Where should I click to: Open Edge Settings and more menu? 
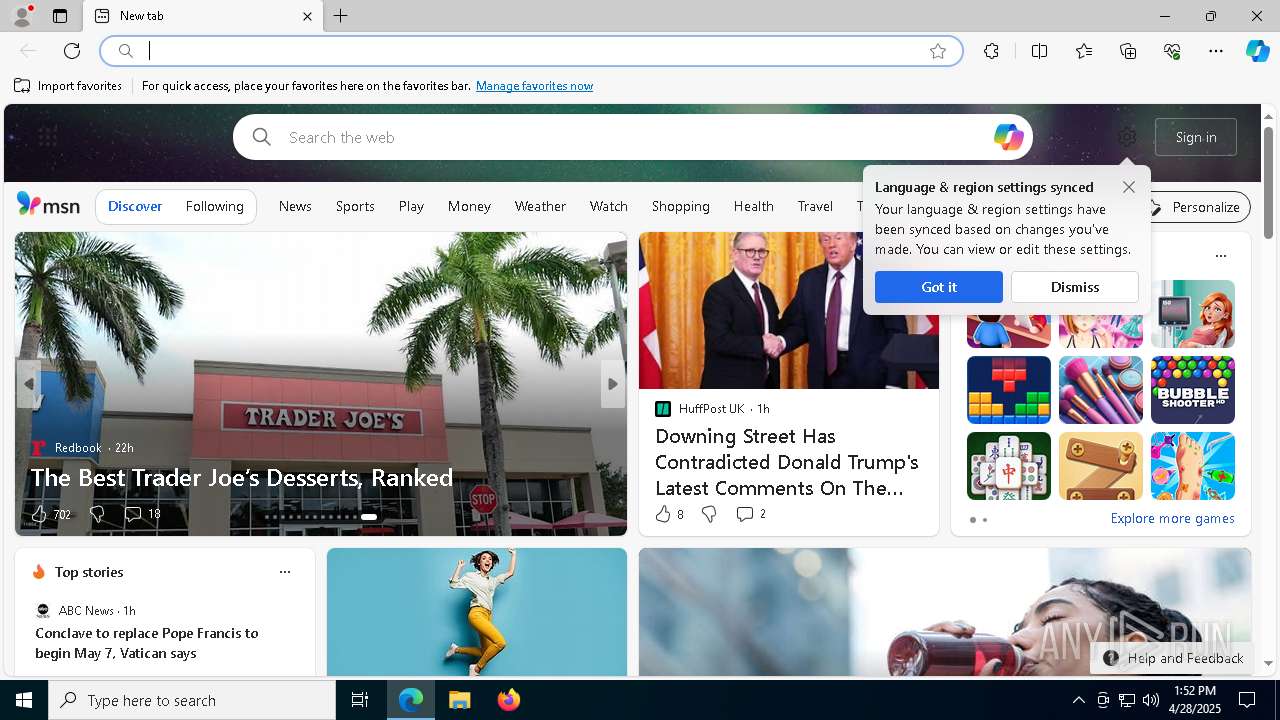(1216, 51)
